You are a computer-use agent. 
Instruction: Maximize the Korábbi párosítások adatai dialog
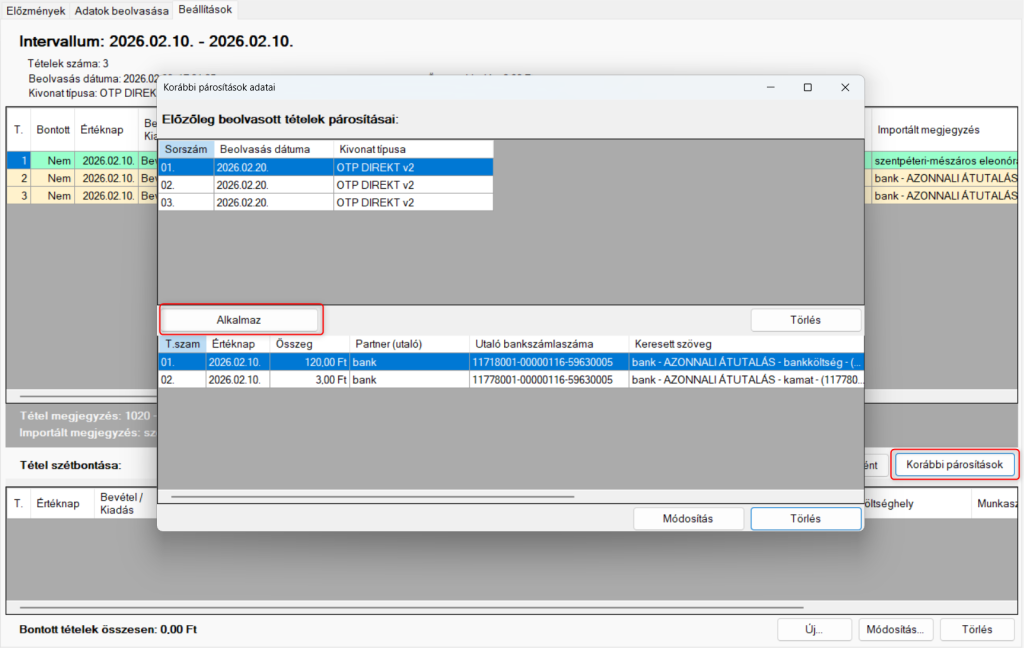[807, 87]
